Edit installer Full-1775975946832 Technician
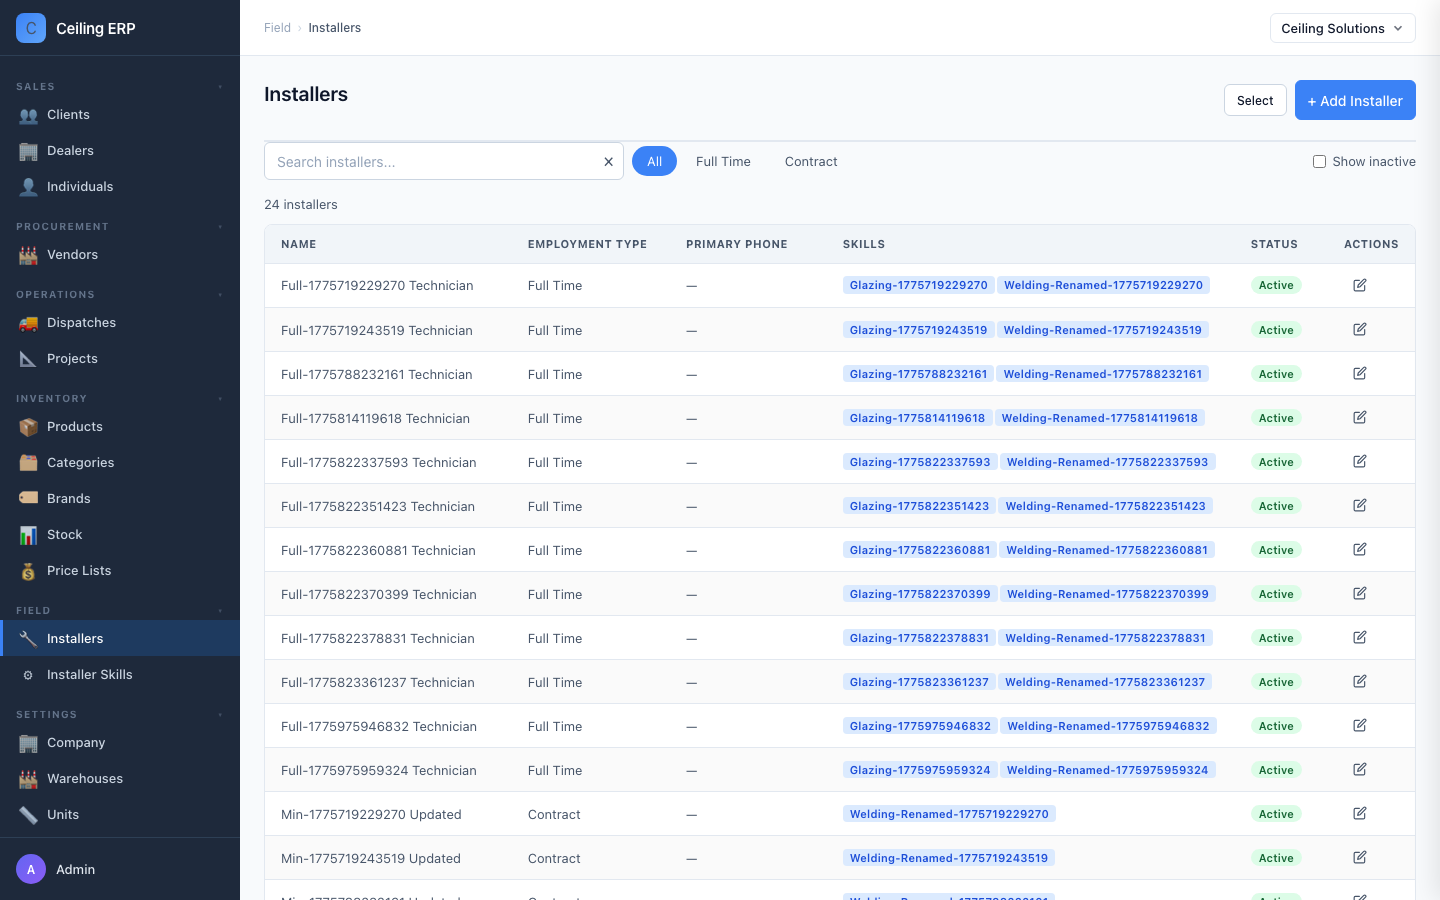This screenshot has width=1440, height=900. tap(1360, 725)
